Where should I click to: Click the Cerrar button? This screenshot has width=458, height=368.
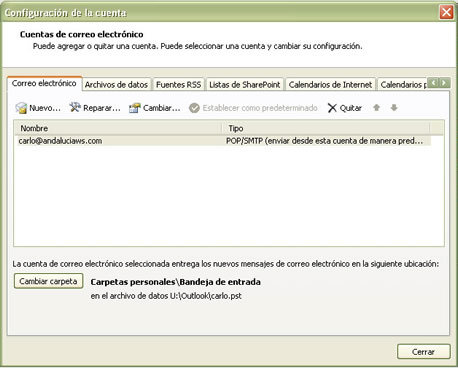[x=424, y=352]
